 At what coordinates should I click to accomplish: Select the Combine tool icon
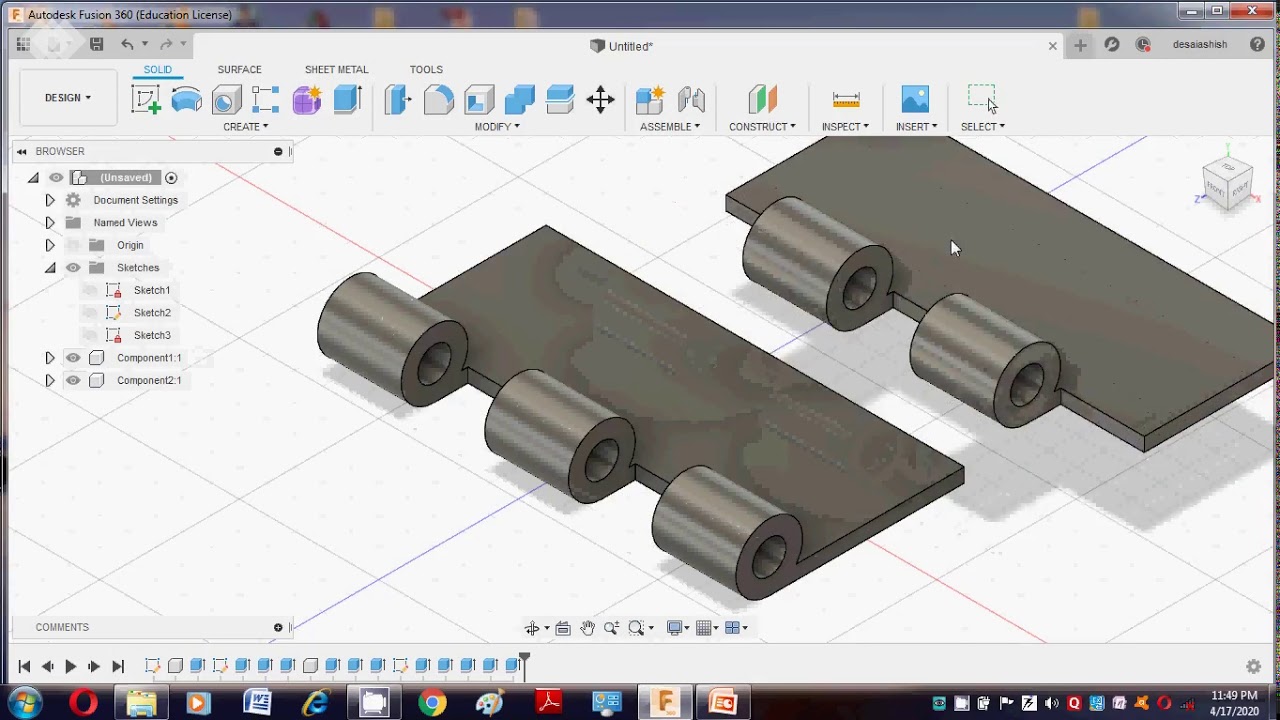click(519, 99)
